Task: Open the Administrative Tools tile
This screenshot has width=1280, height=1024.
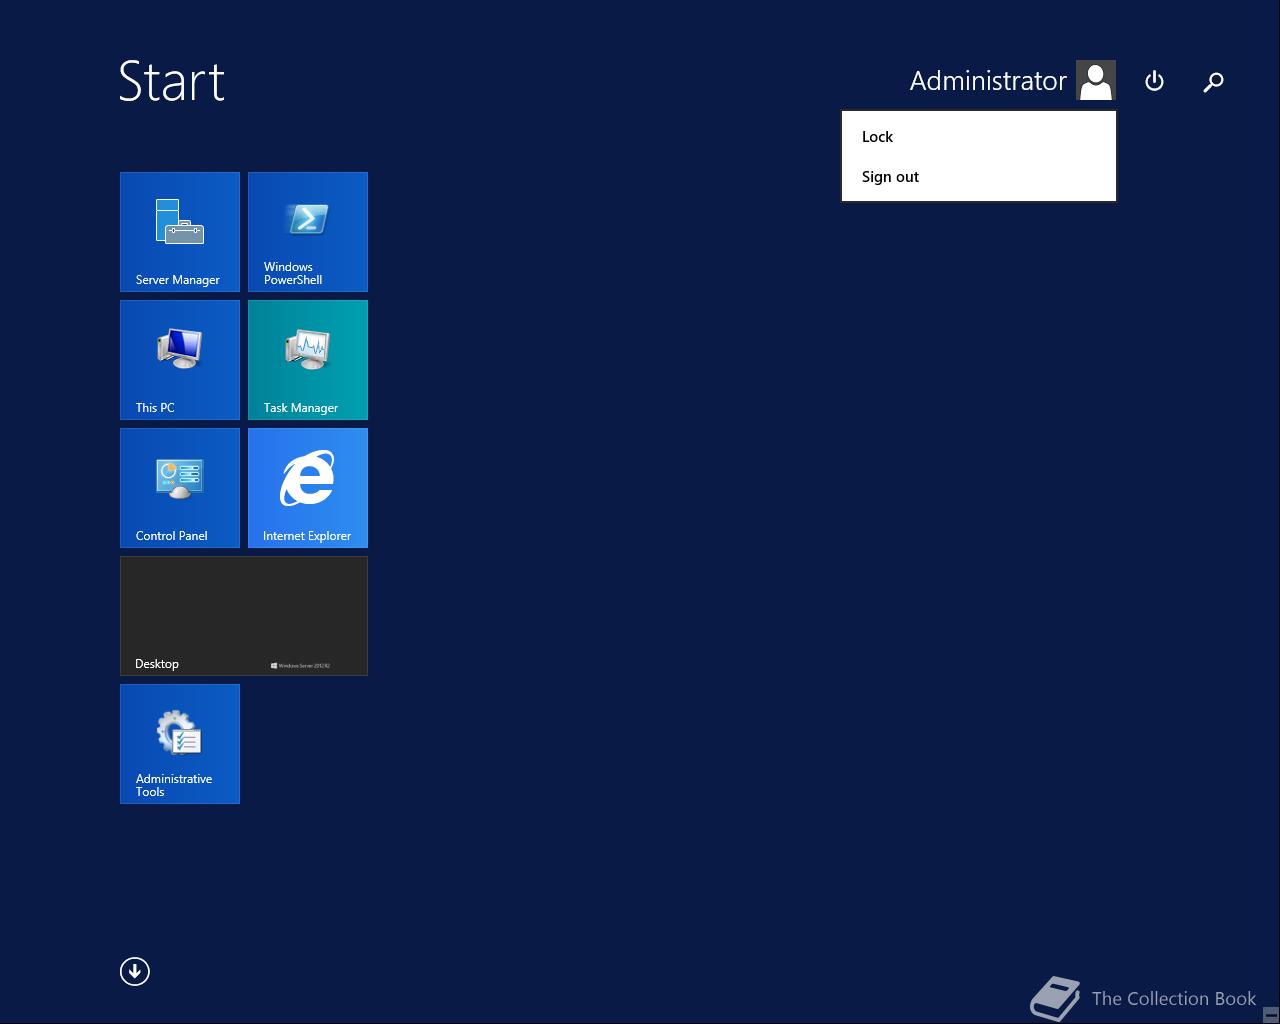Action: (180, 744)
